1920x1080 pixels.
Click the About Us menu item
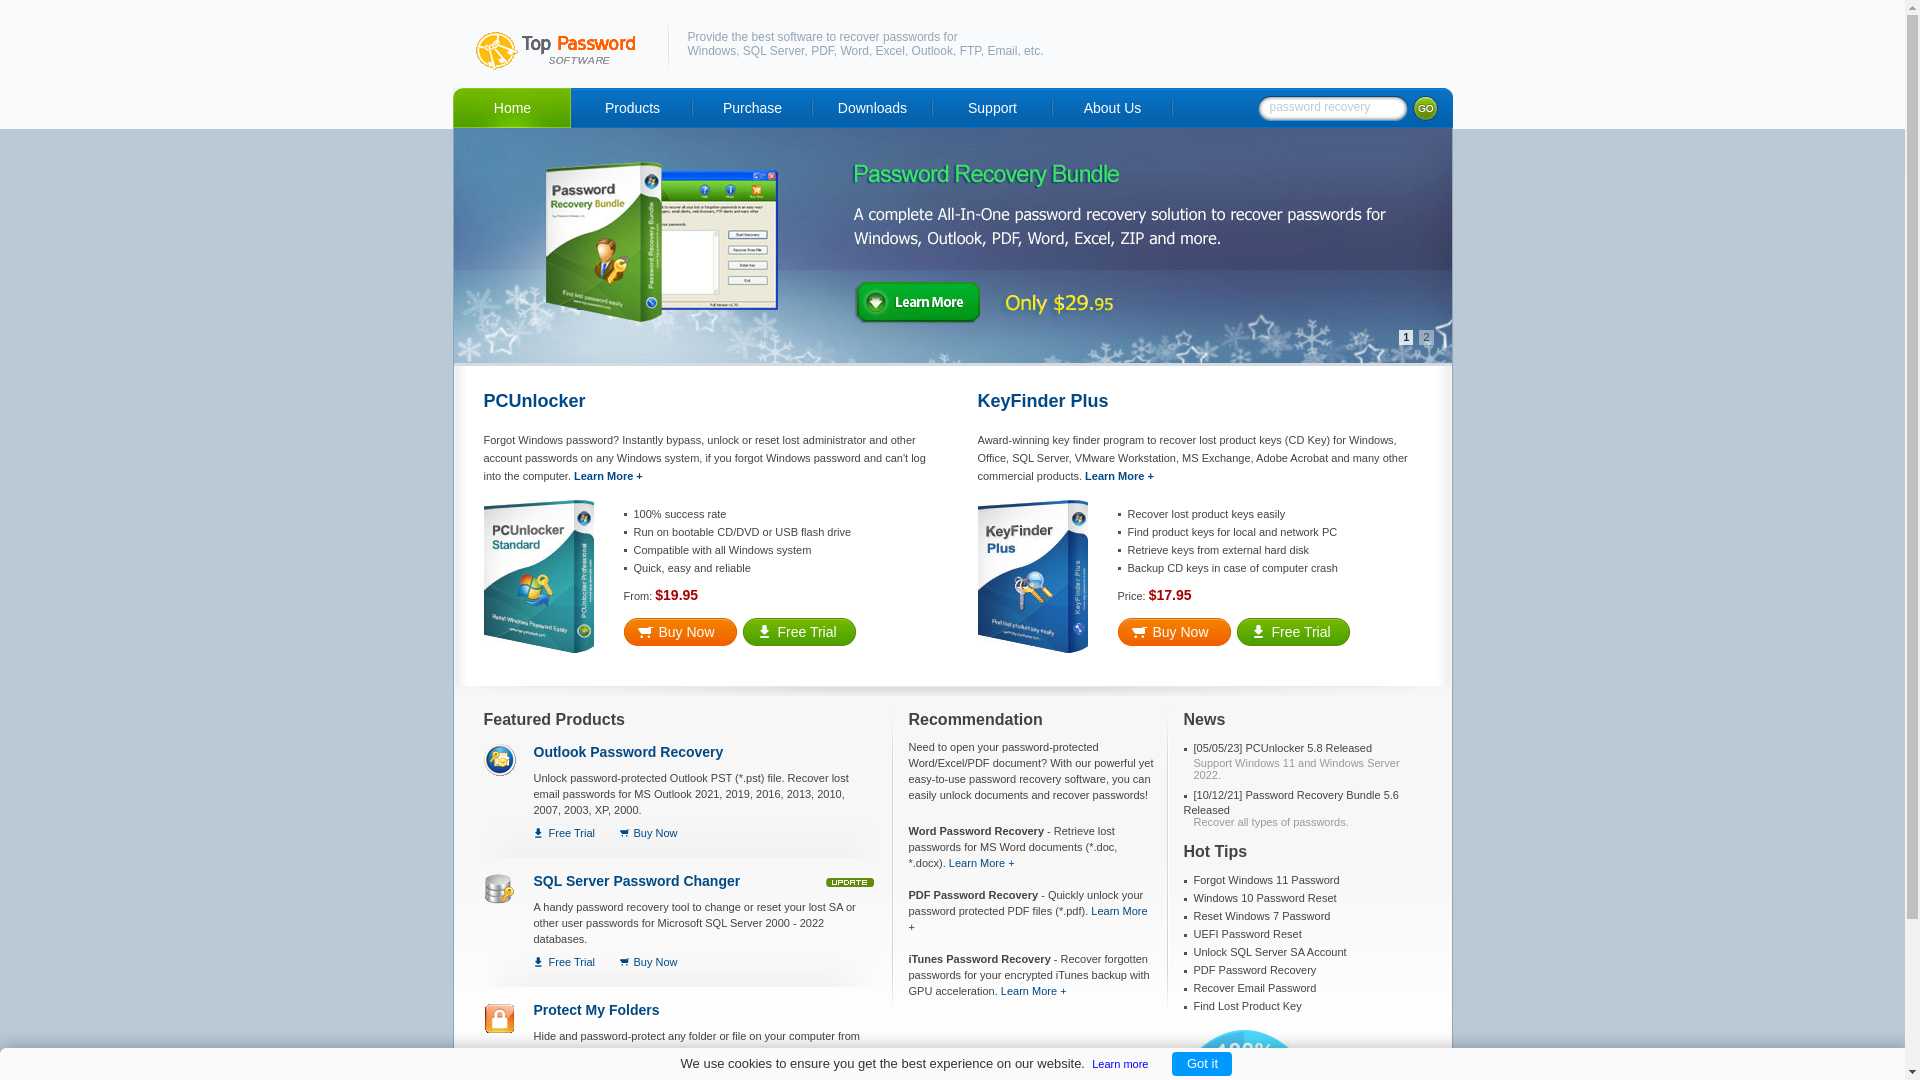click(x=1112, y=108)
